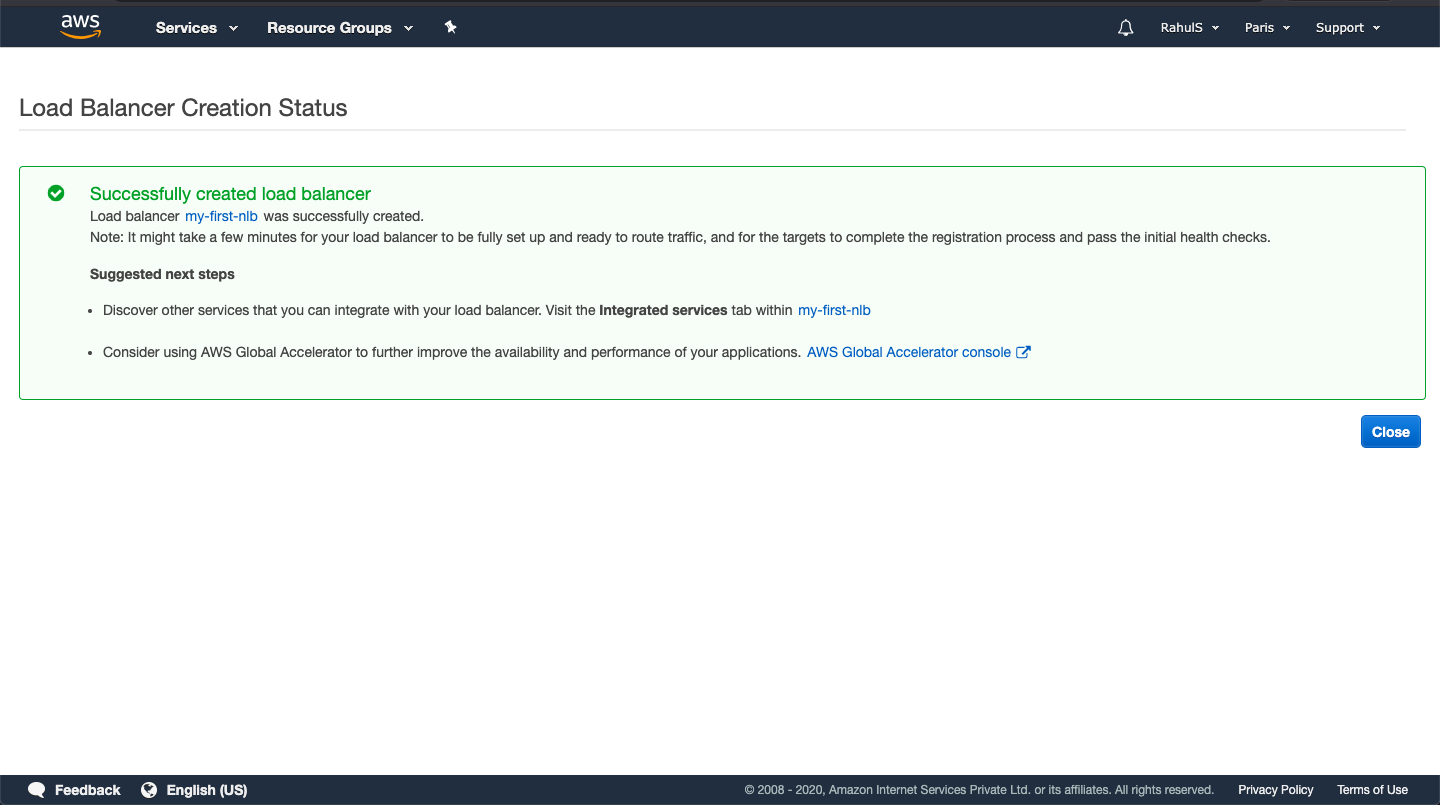The height and width of the screenshot is (805, 1440).
Task: Click the pin favorites icon in the navbar
Action: [x=450, y=27]
